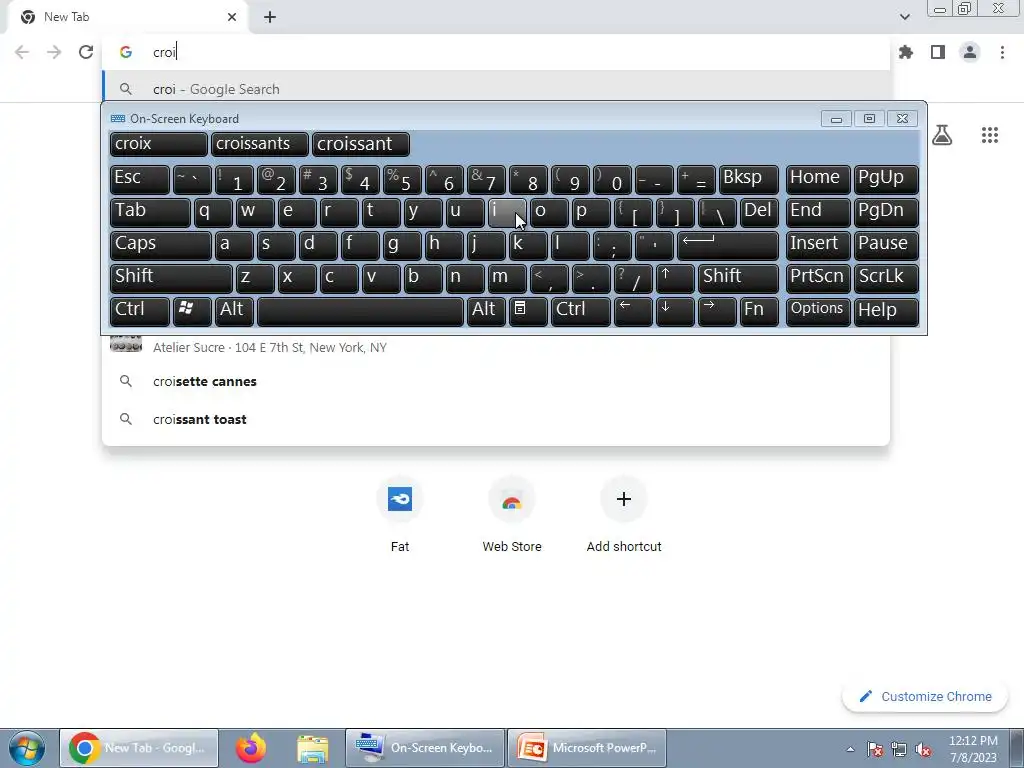Open On-Screen Keyboard Help
This screenshot has width=1024, height=768.
pyautogui.click(x=886, y=311)
